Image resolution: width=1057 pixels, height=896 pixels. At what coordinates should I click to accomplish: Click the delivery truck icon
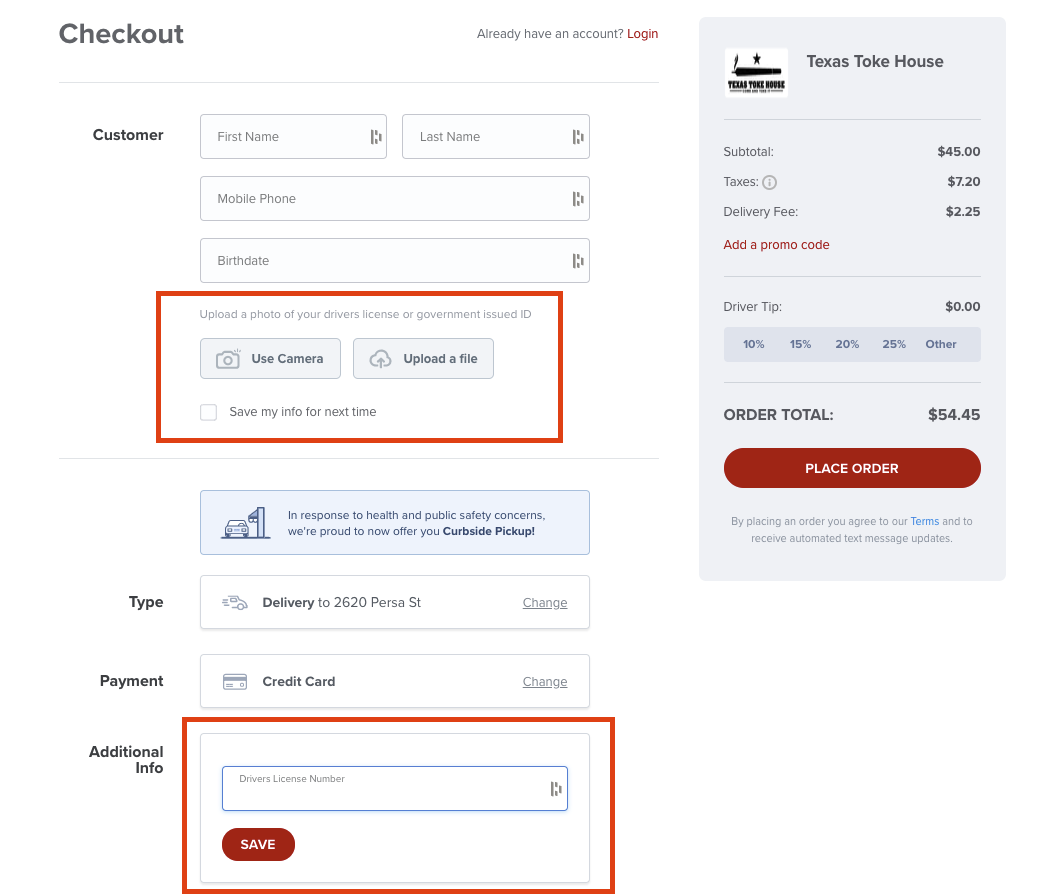pos(235,603)
